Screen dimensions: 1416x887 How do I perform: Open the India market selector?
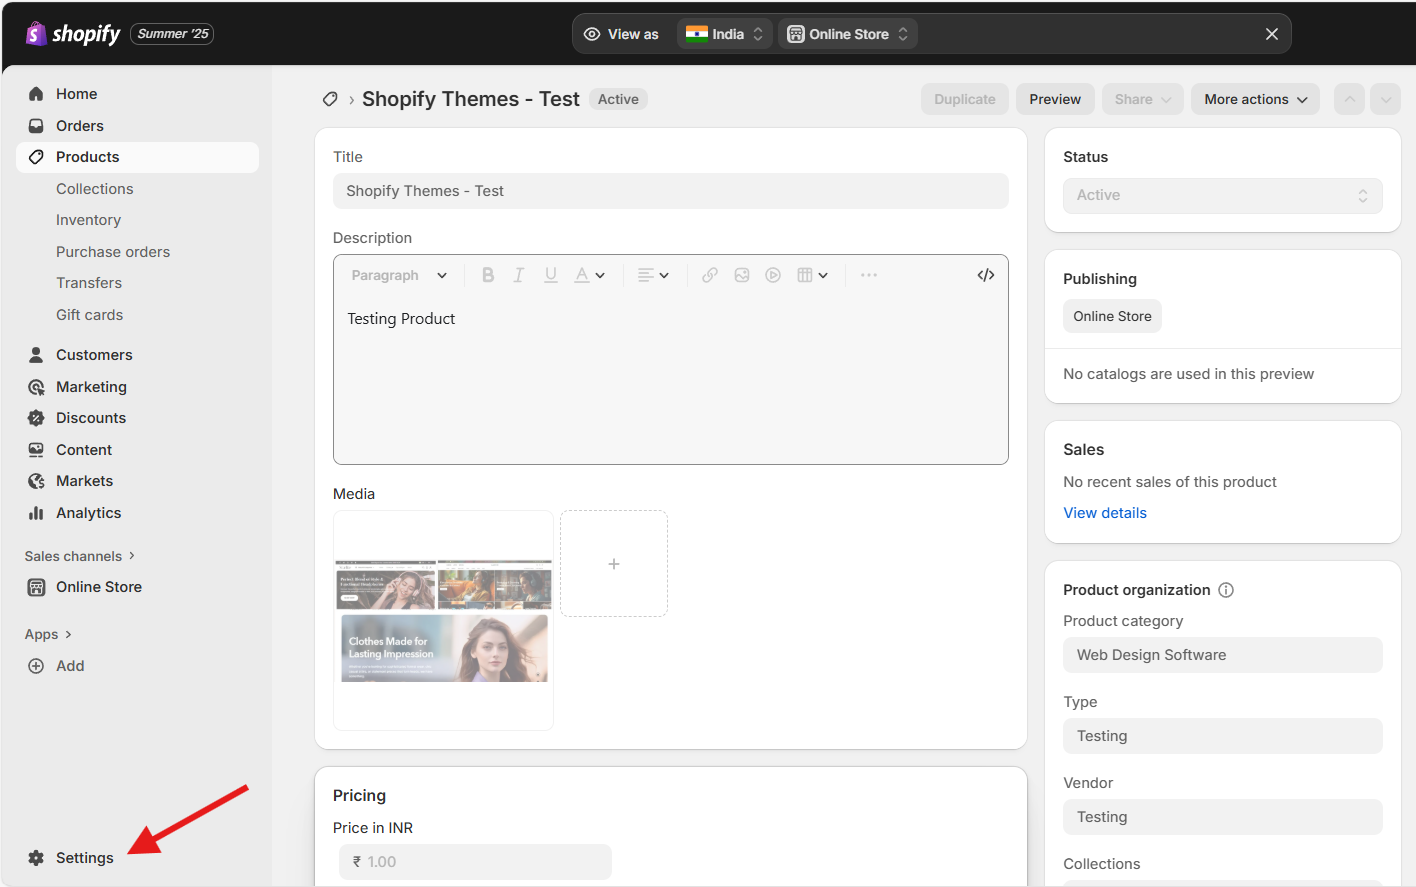point(725,34)
